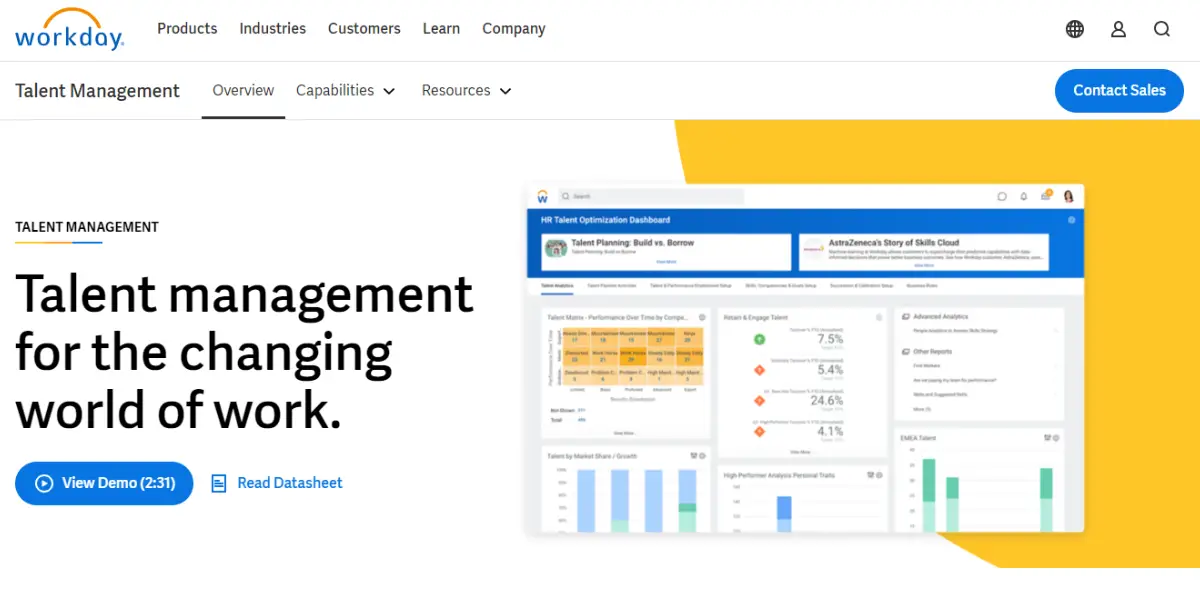
Task: Click the Workday logo
Action: (x=69, y=30)
